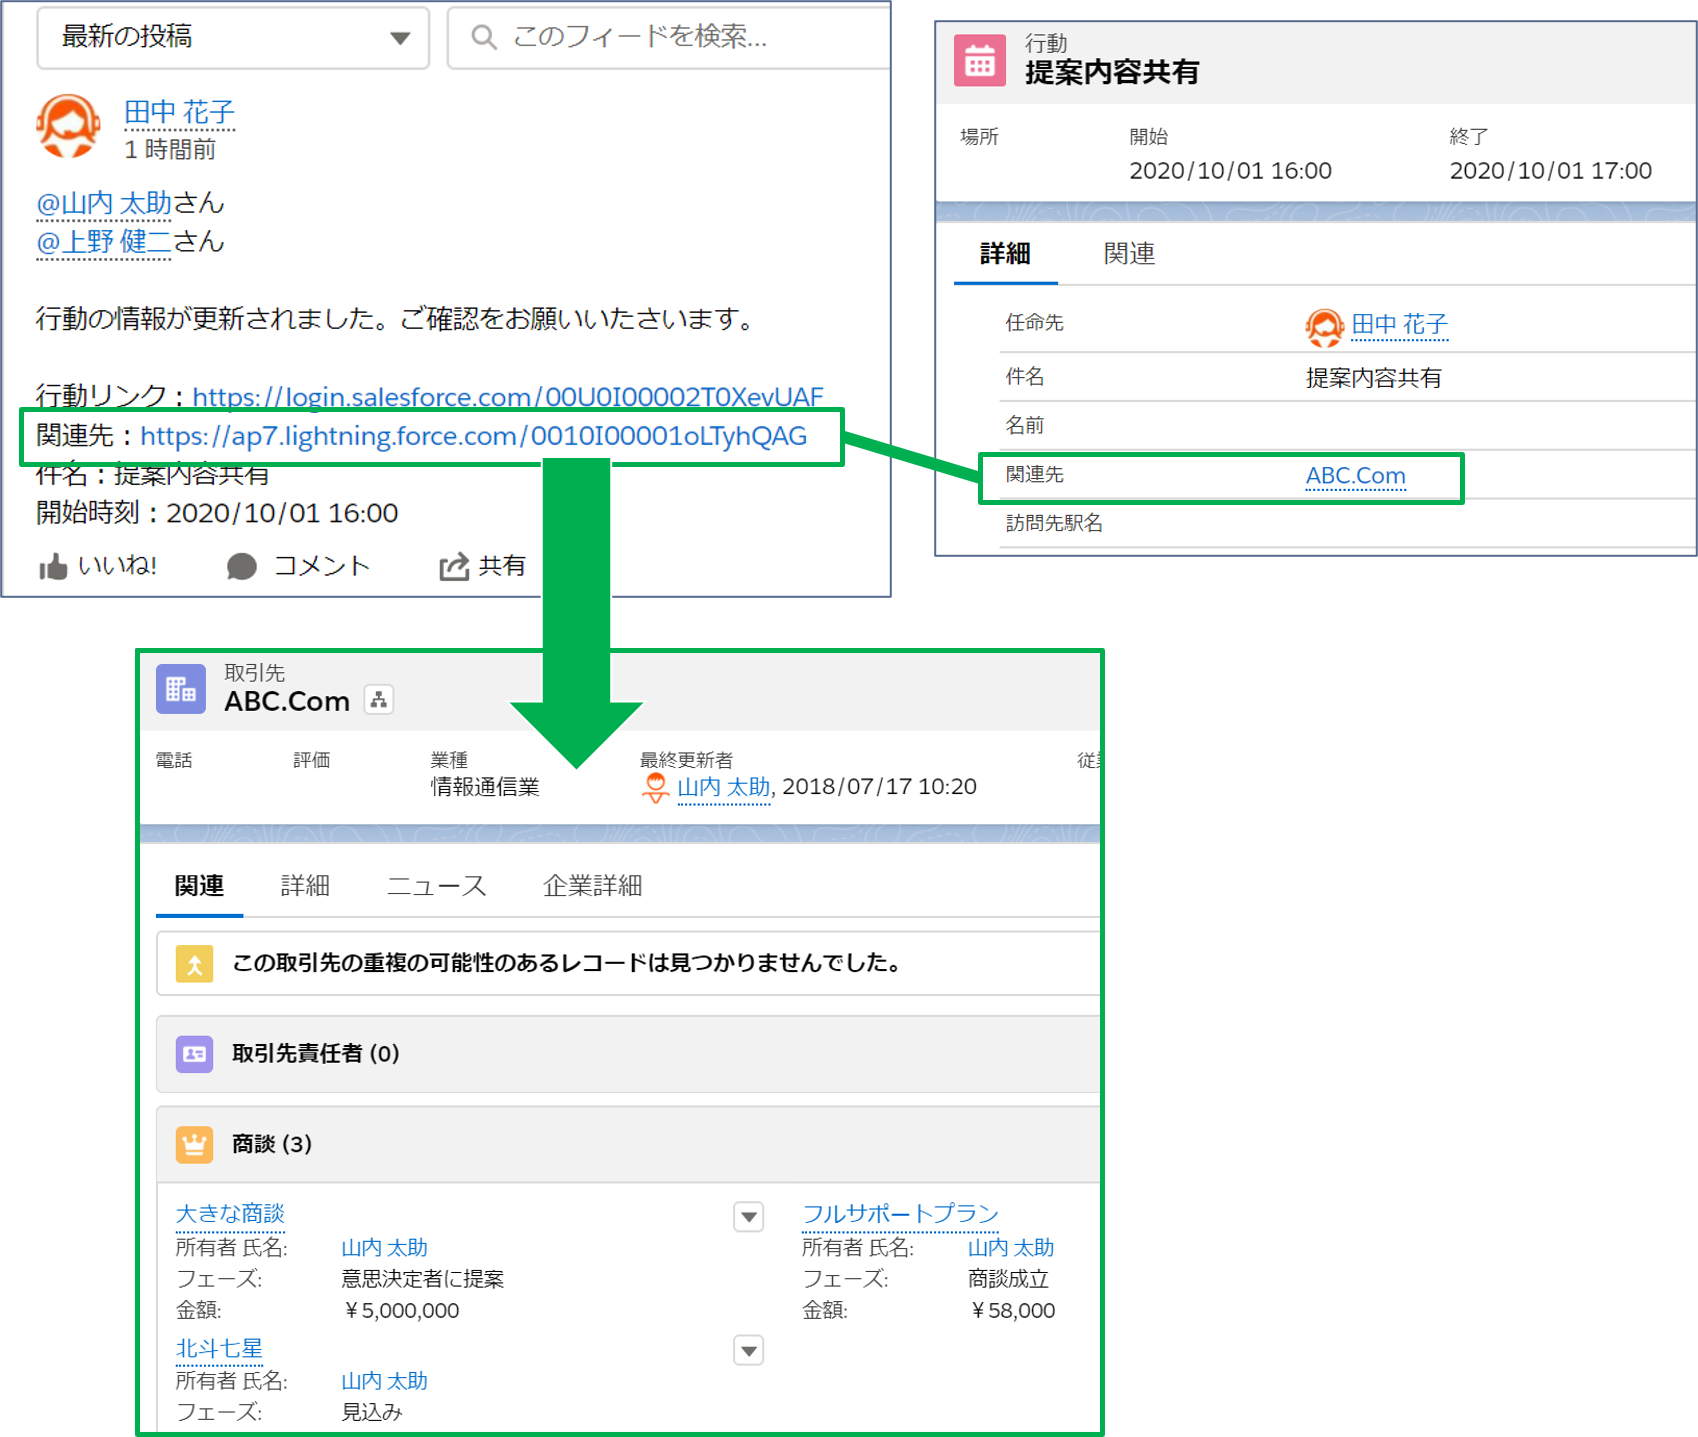1698x1437 pixels.
Task: Click the account hierarchy icon beside ABC.Com
Action: [379, 700]
